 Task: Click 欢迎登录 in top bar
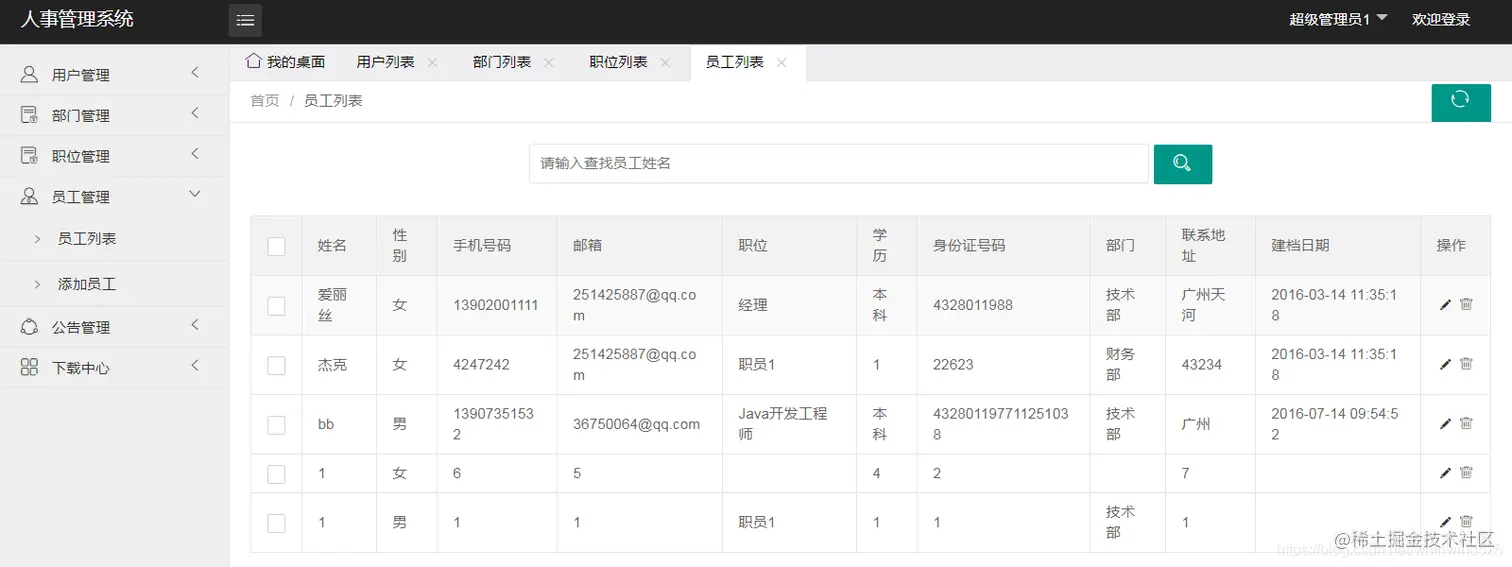[x=1441, y=20]
